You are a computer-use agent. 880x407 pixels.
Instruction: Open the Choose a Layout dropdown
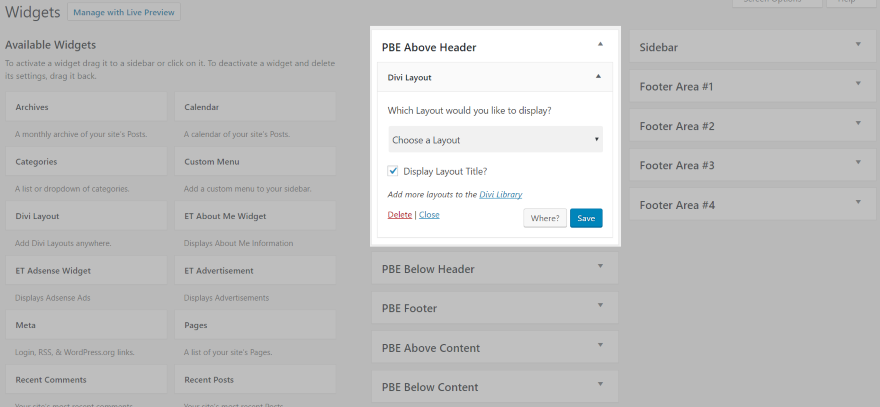495,140
